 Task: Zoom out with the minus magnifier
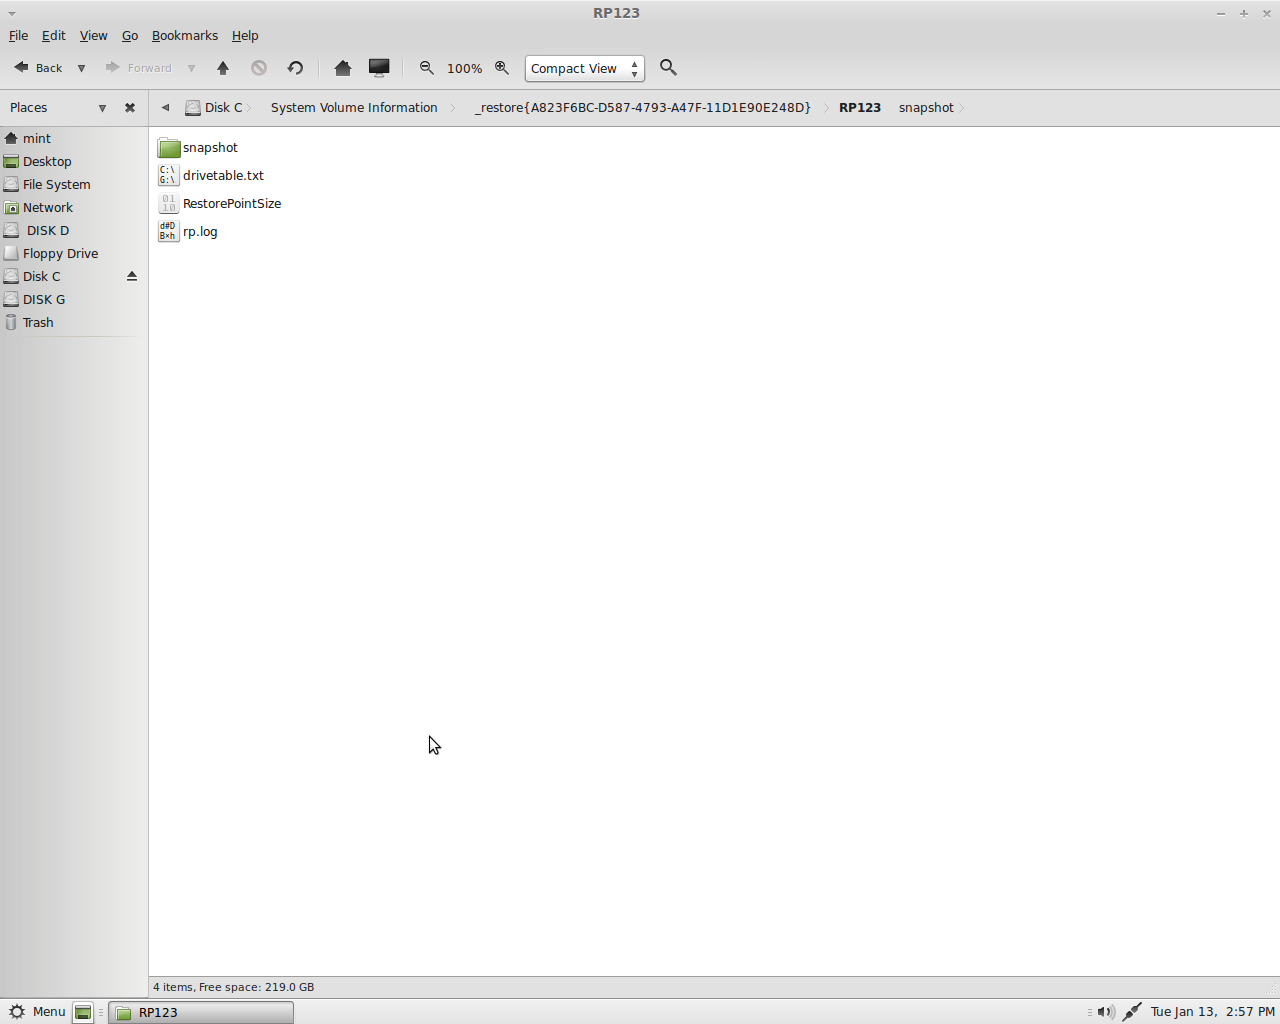click(x=427, y=68)
